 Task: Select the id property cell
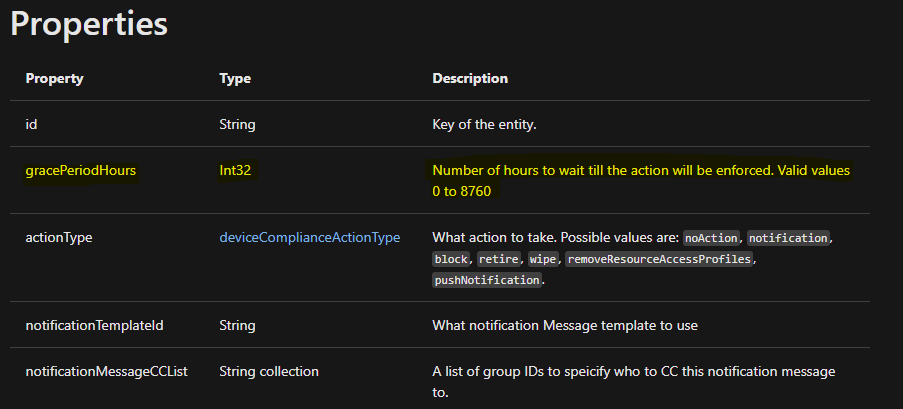click(32, 125)
